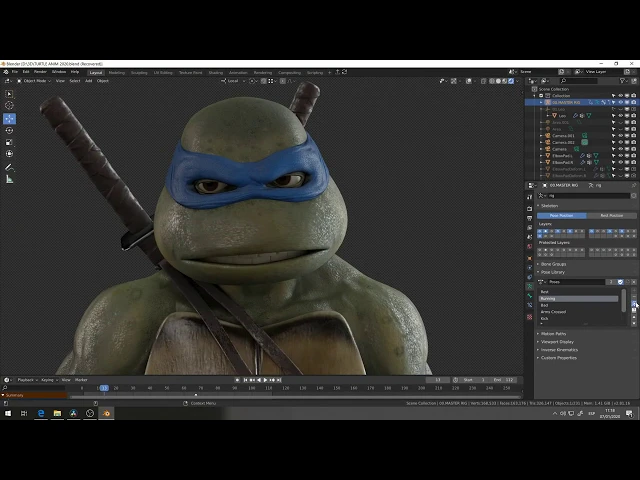Image resolution: width=640 pixels, height=480 pixels.
Task: Open the Armature Object Data tab
Action: 529,287
